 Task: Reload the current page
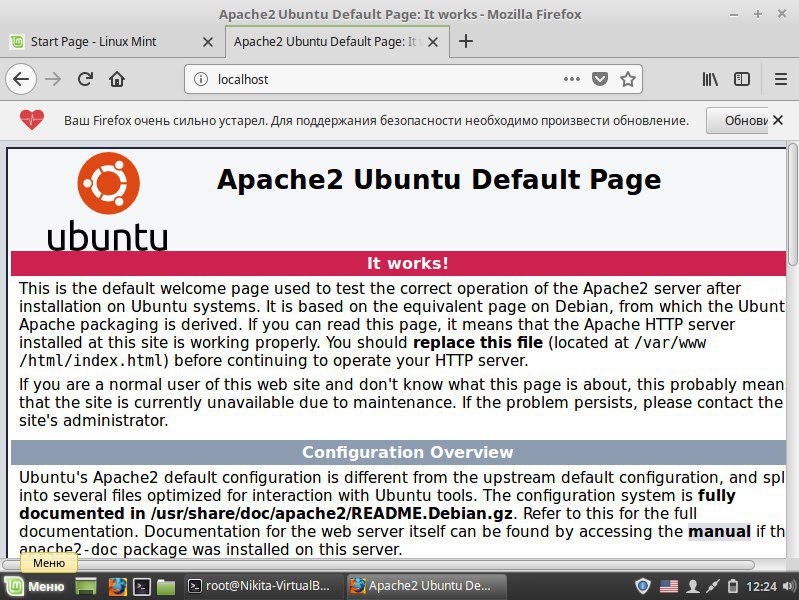pyautogui.click(x=85, y=79)
